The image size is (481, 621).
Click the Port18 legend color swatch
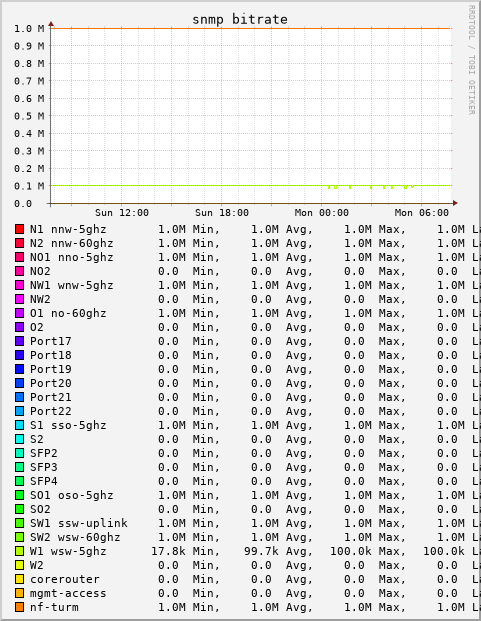(x=19, y=355)
